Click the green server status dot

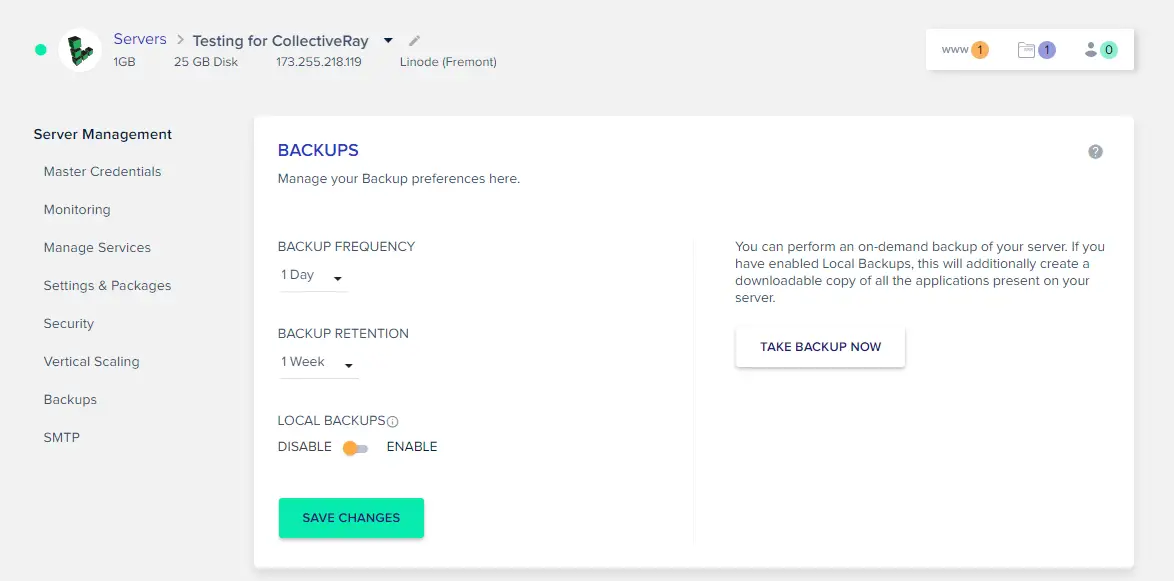[40, 50]
